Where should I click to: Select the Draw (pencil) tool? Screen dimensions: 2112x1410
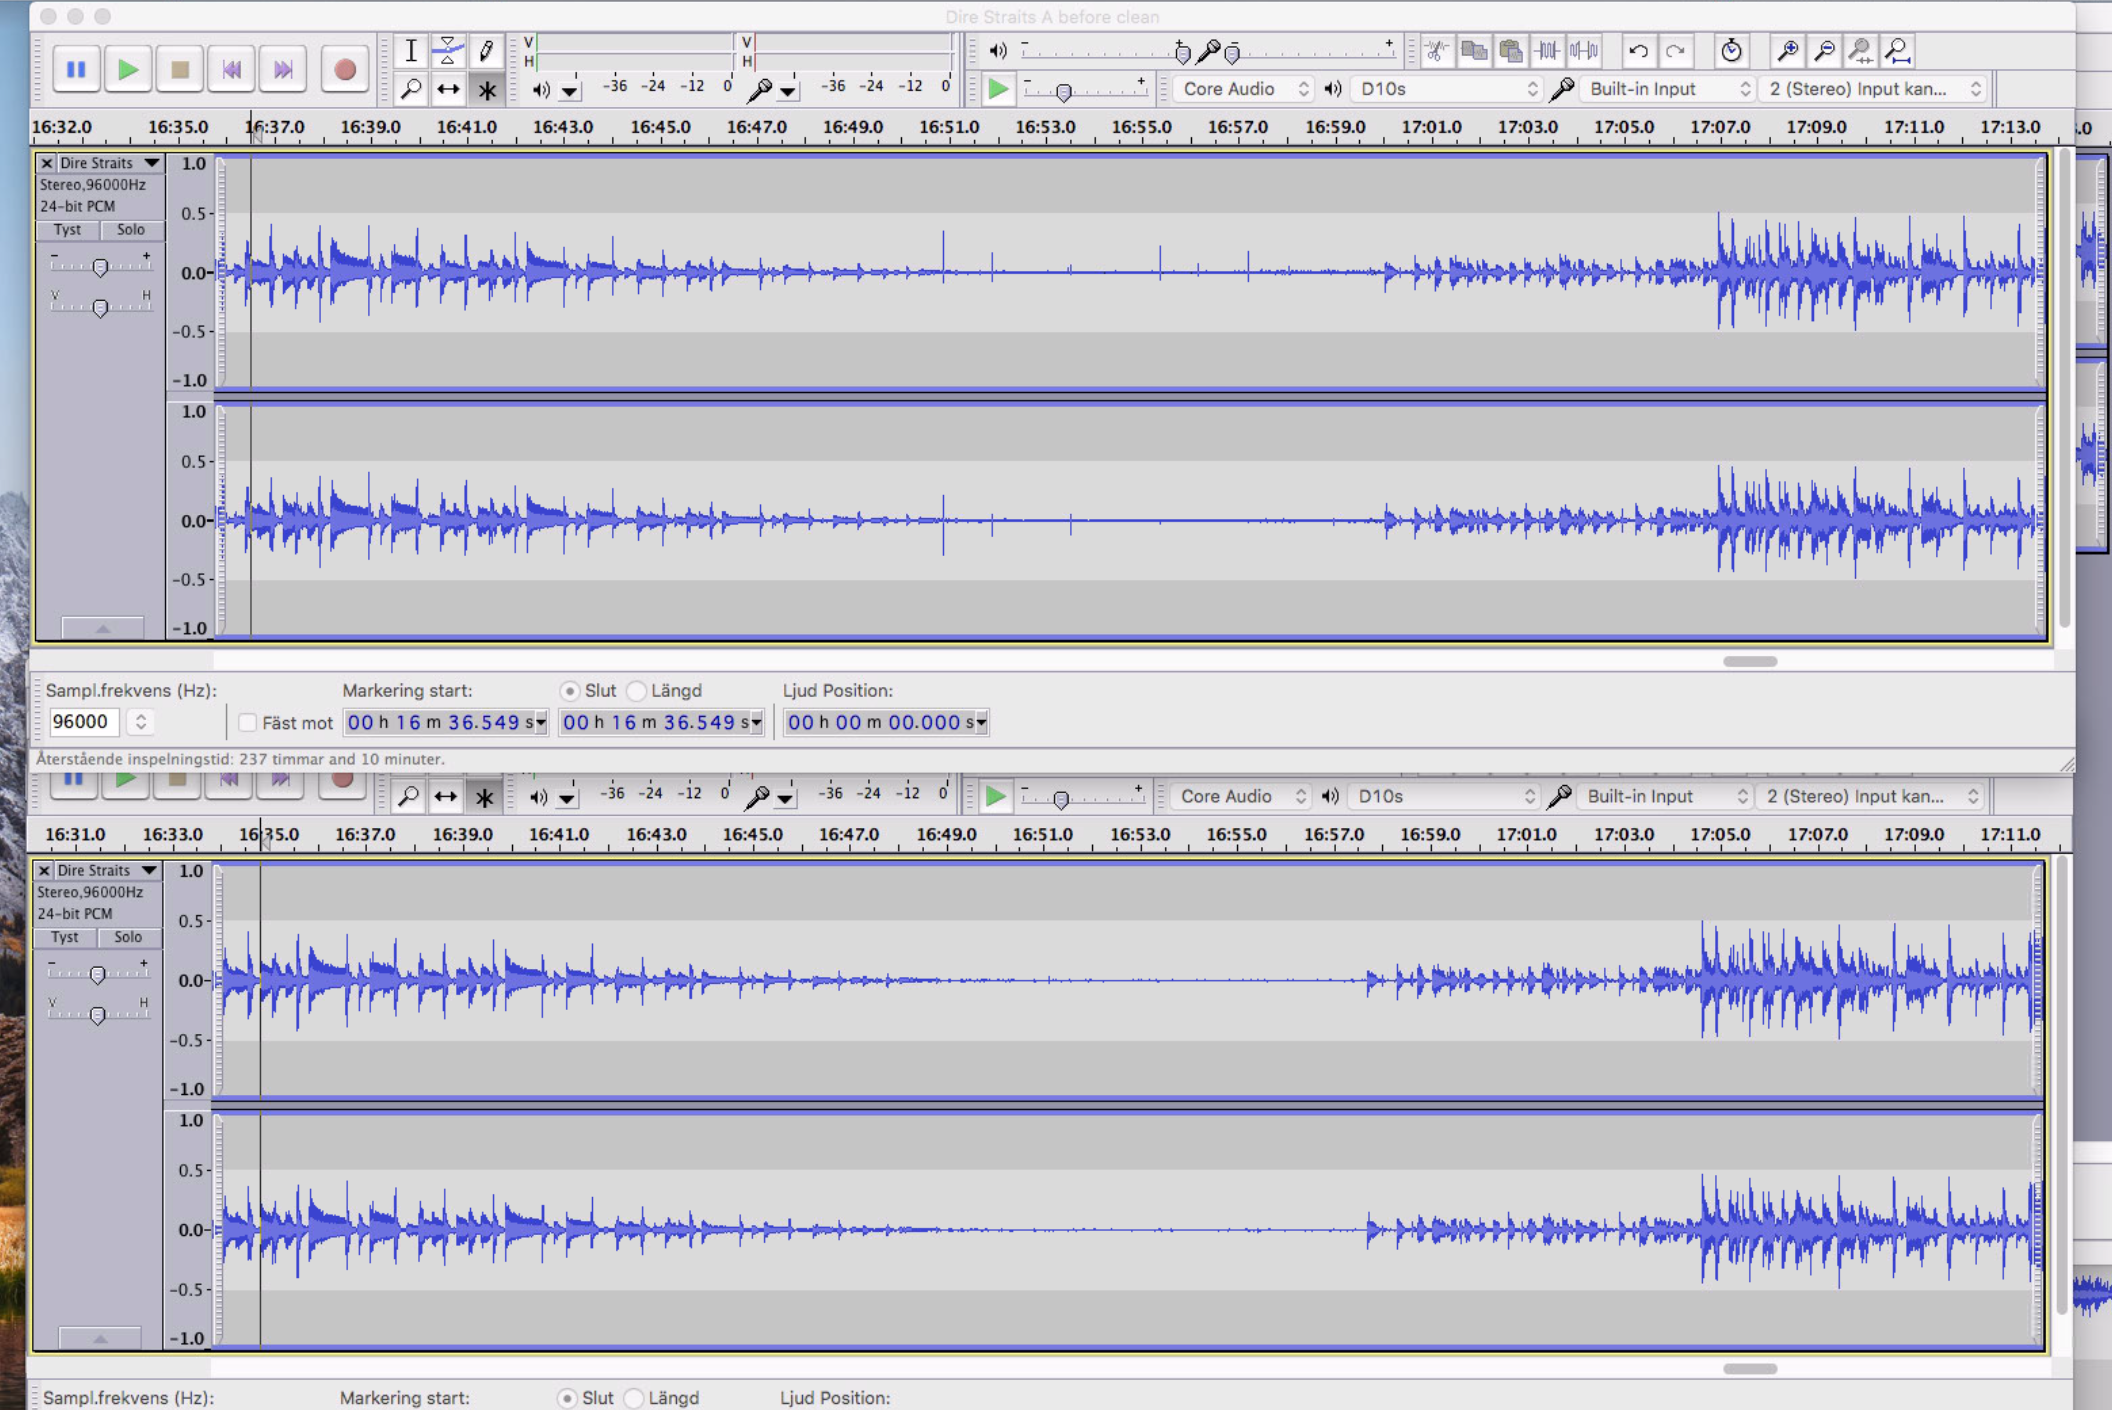[486, 51]
